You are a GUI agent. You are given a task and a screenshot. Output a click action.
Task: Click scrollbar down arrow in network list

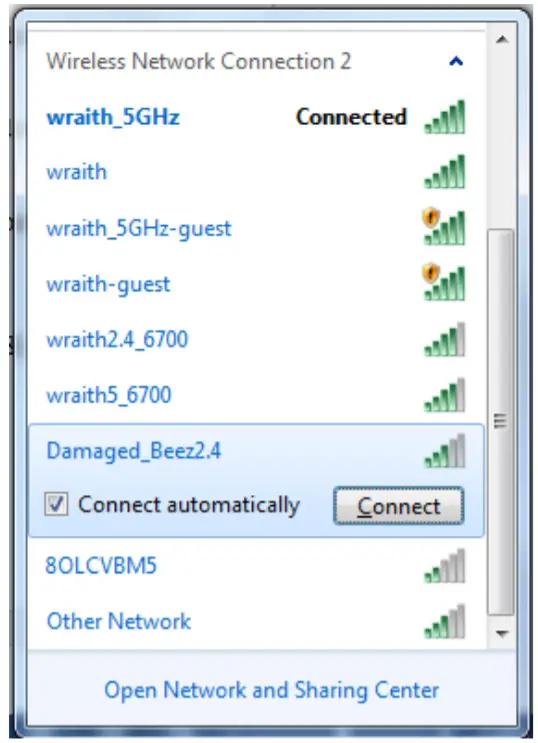pyautogui.click(x=502, y=633)
